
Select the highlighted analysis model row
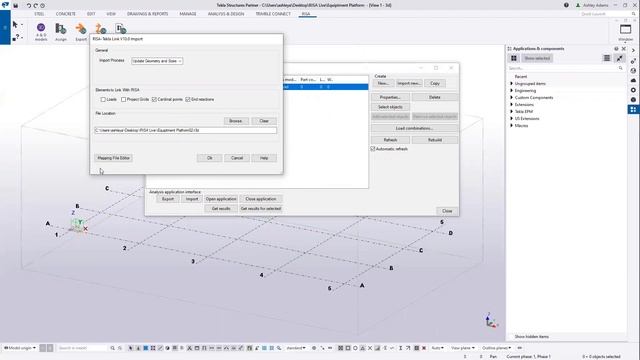point(325,87)
